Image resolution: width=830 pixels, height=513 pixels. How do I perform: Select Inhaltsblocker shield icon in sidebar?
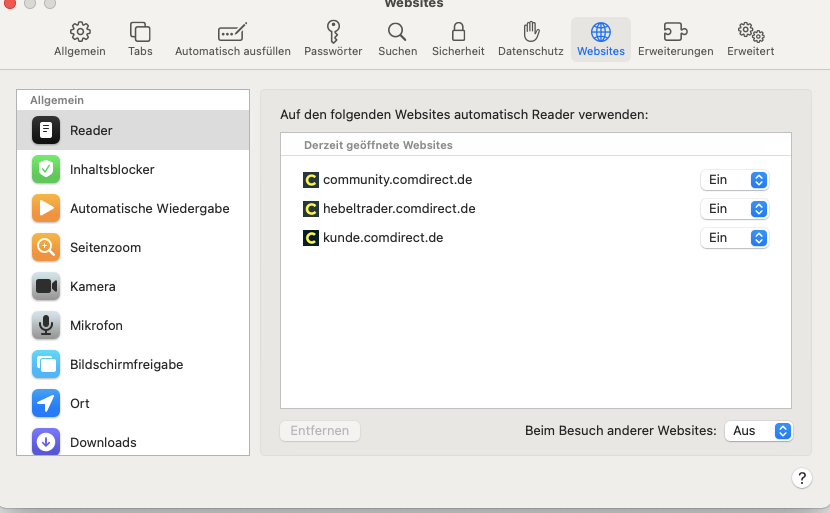[46, 169]
